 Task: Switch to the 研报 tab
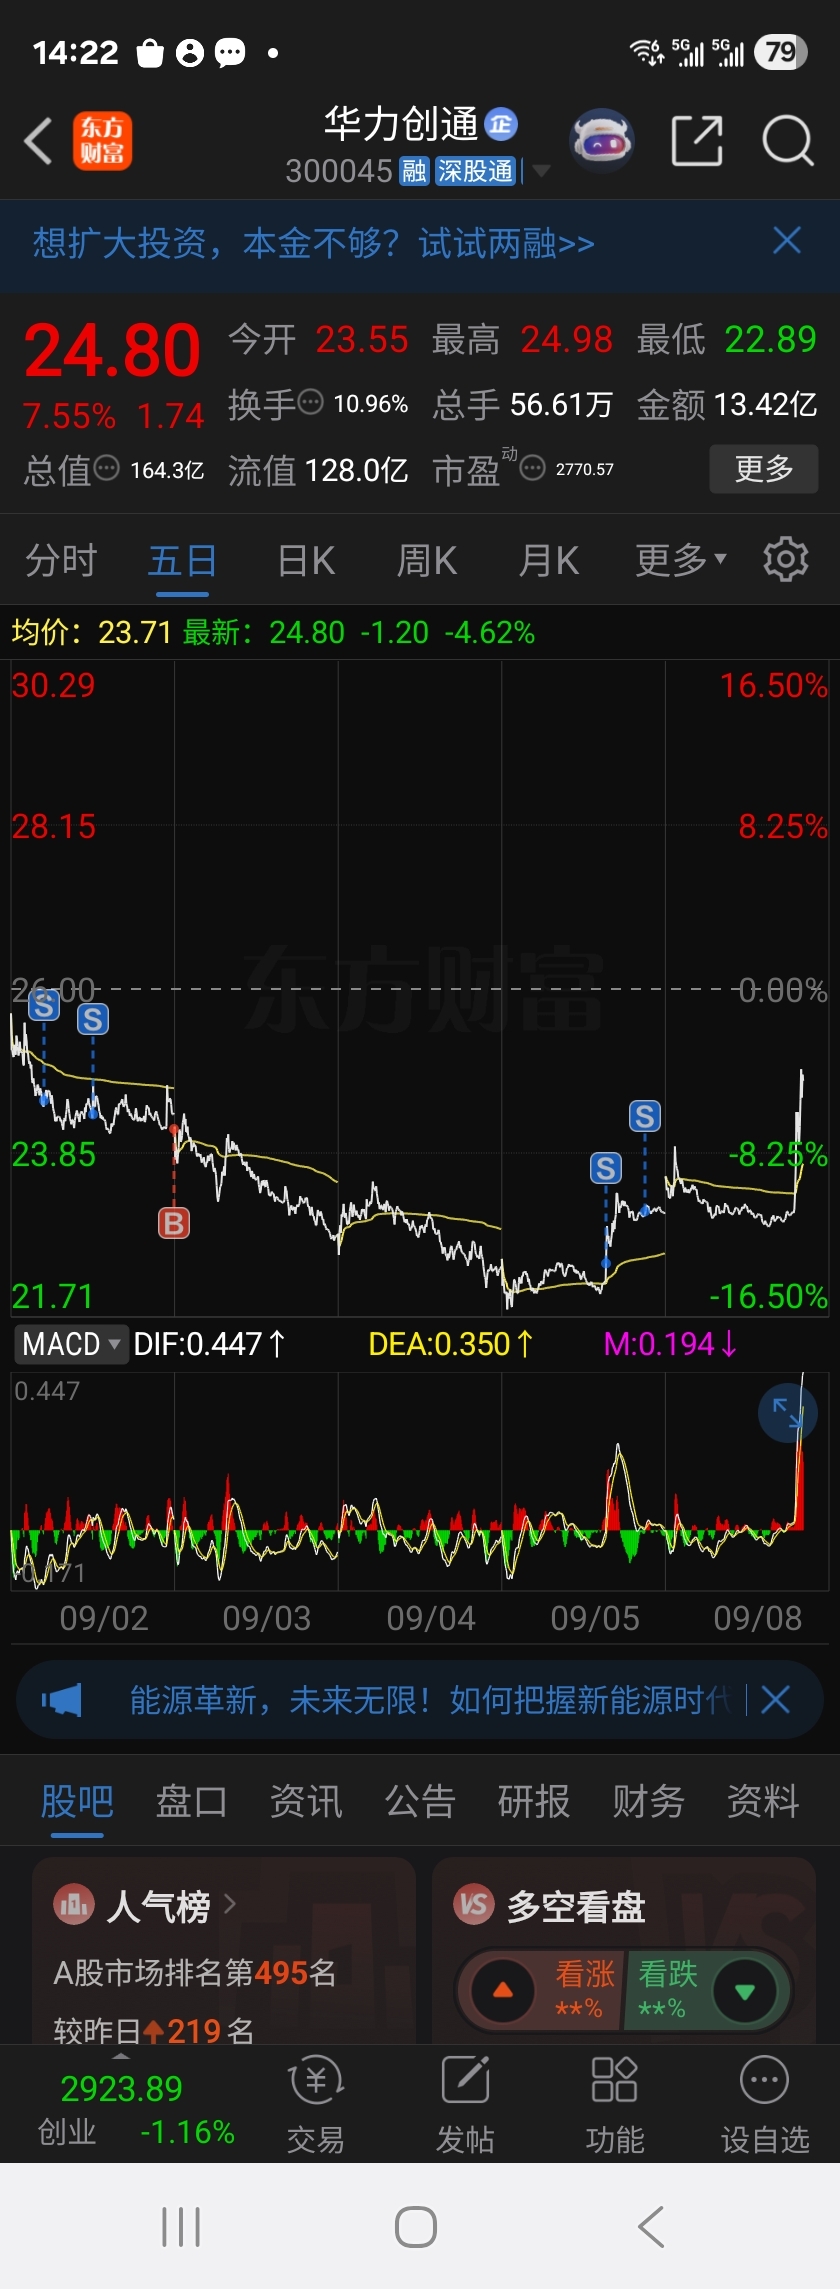[x=534, y=1802]
